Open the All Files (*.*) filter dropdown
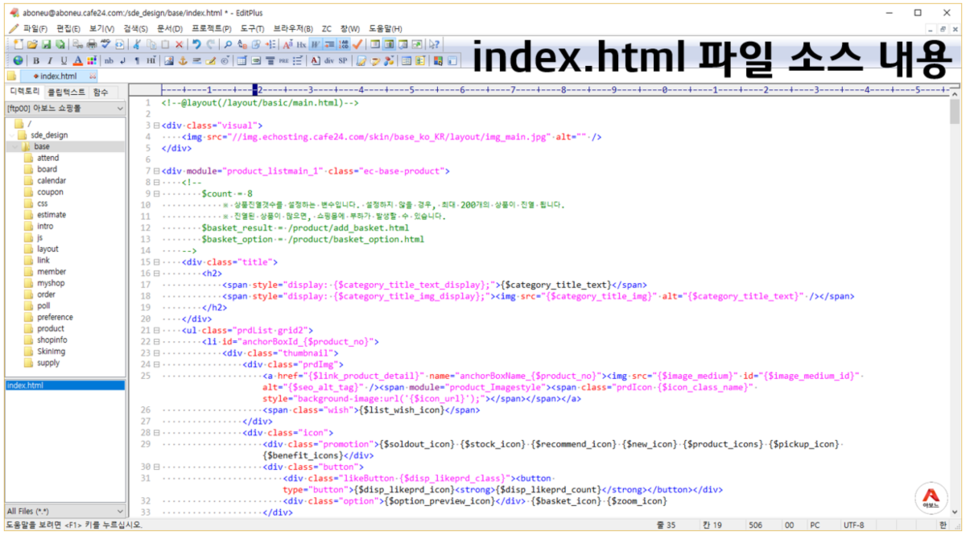 pyautogui.click(x=65, y=511)
